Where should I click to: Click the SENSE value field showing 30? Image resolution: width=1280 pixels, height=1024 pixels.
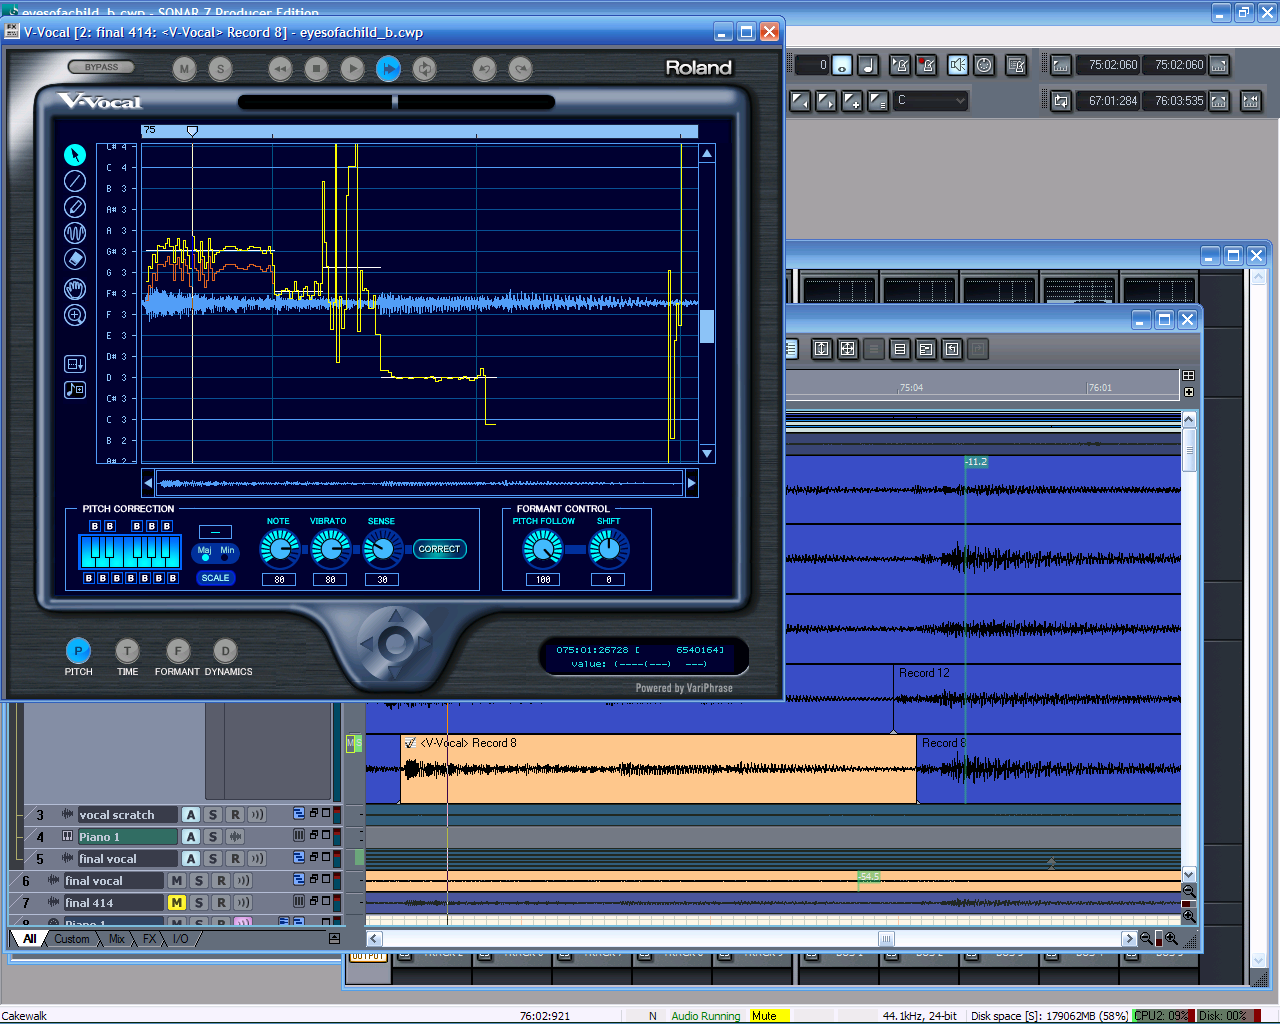click(382, 579)
